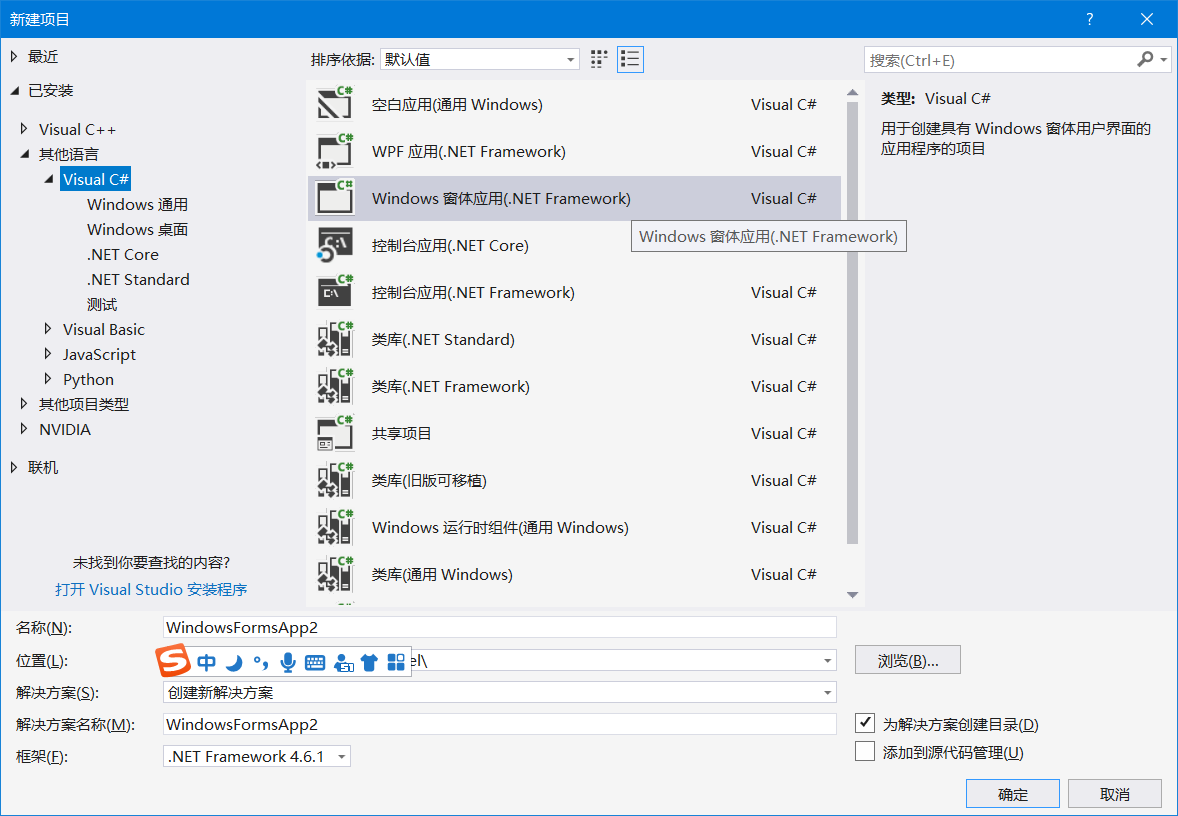Click the 取消 button
1178x816 pixels.
point(1115,794)
